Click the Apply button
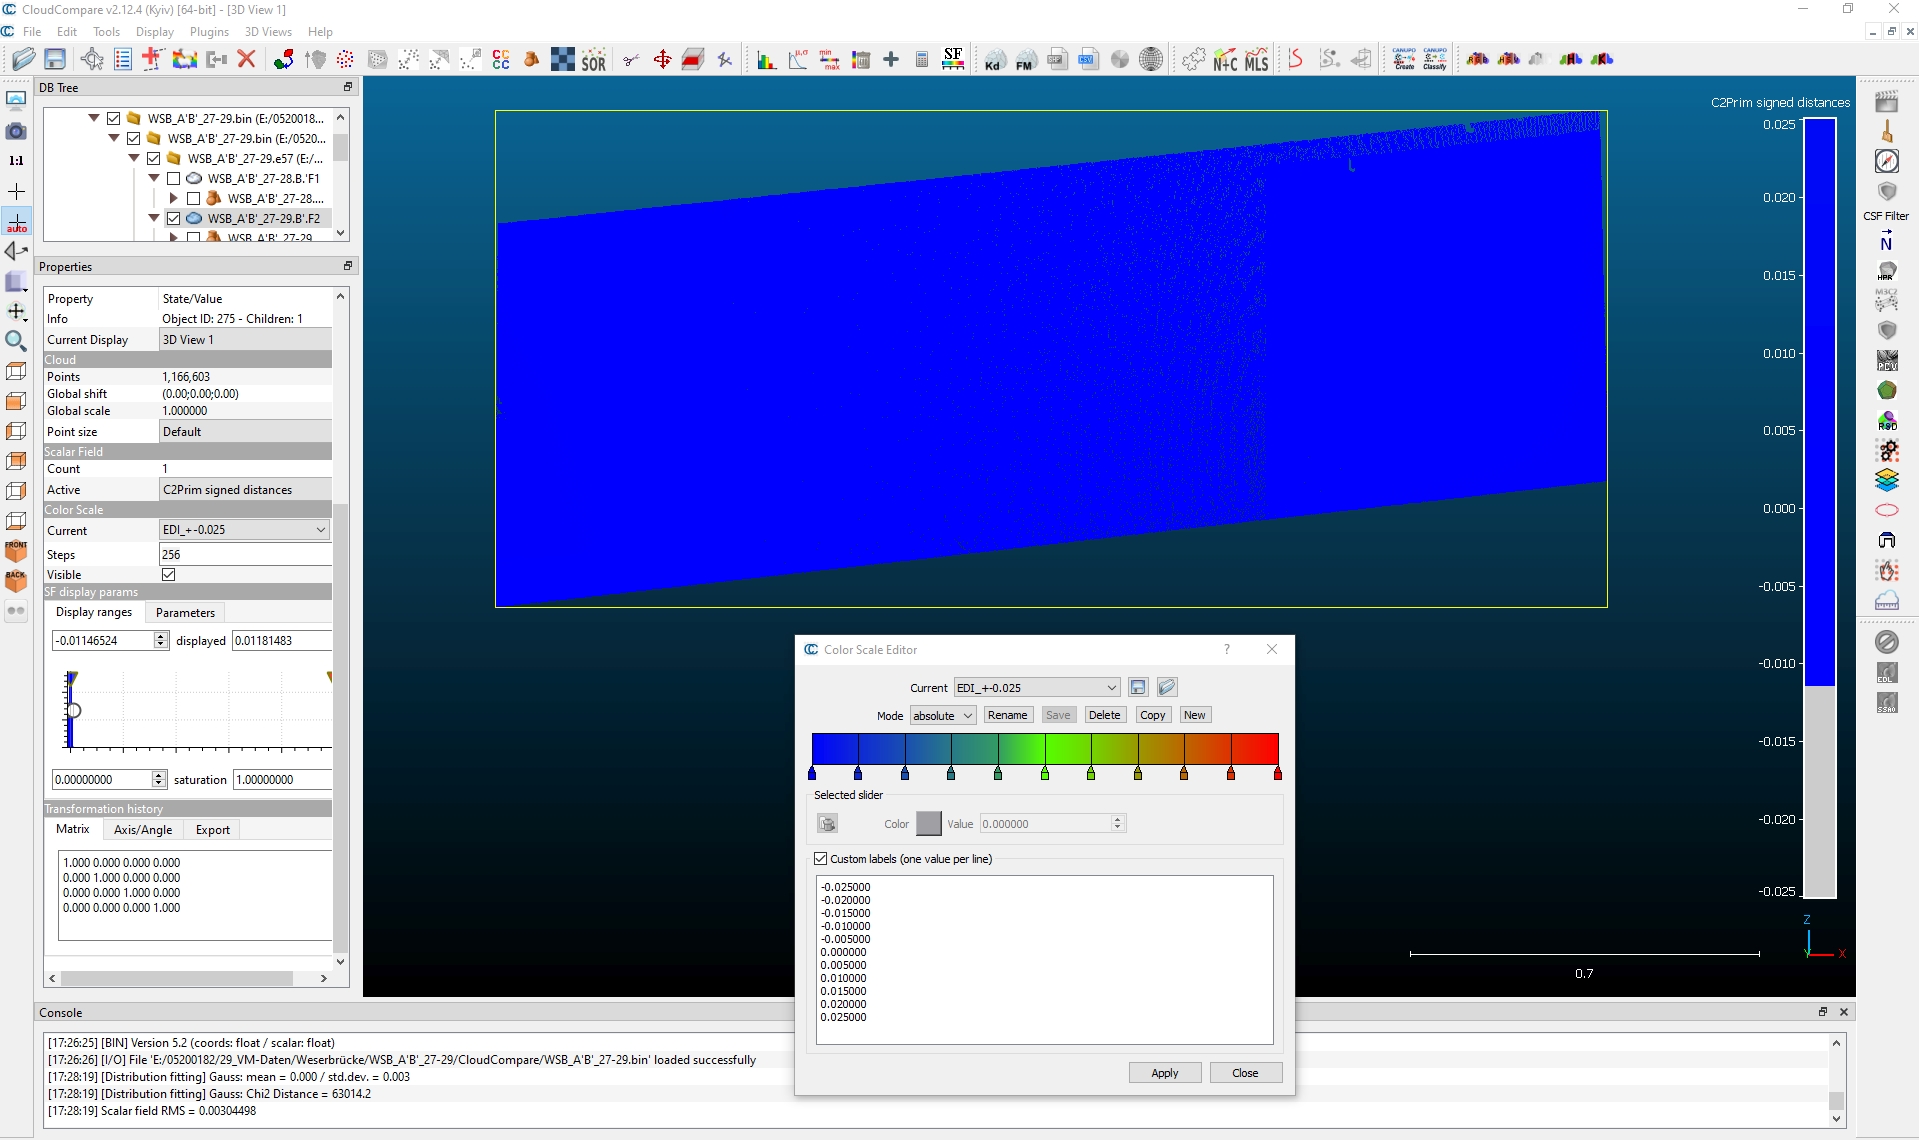This screenshot has width=1919, height=1140. coord(1164,1073)
